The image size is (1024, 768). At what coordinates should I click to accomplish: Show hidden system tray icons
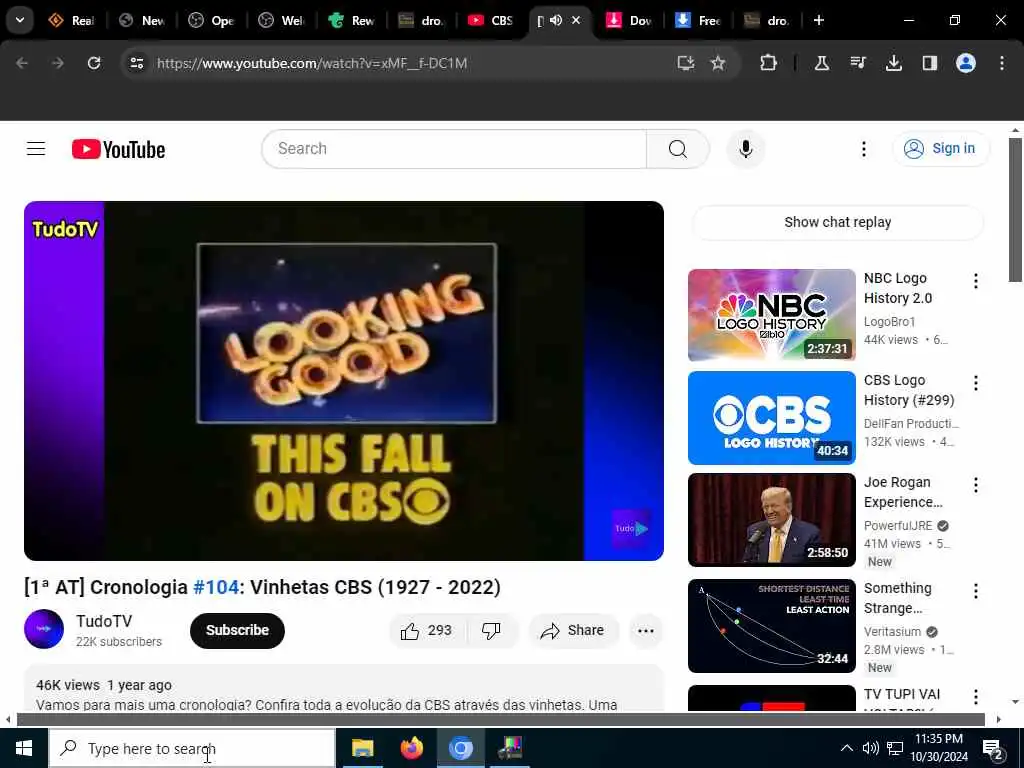pyautogui.click(x=846, y=748)
